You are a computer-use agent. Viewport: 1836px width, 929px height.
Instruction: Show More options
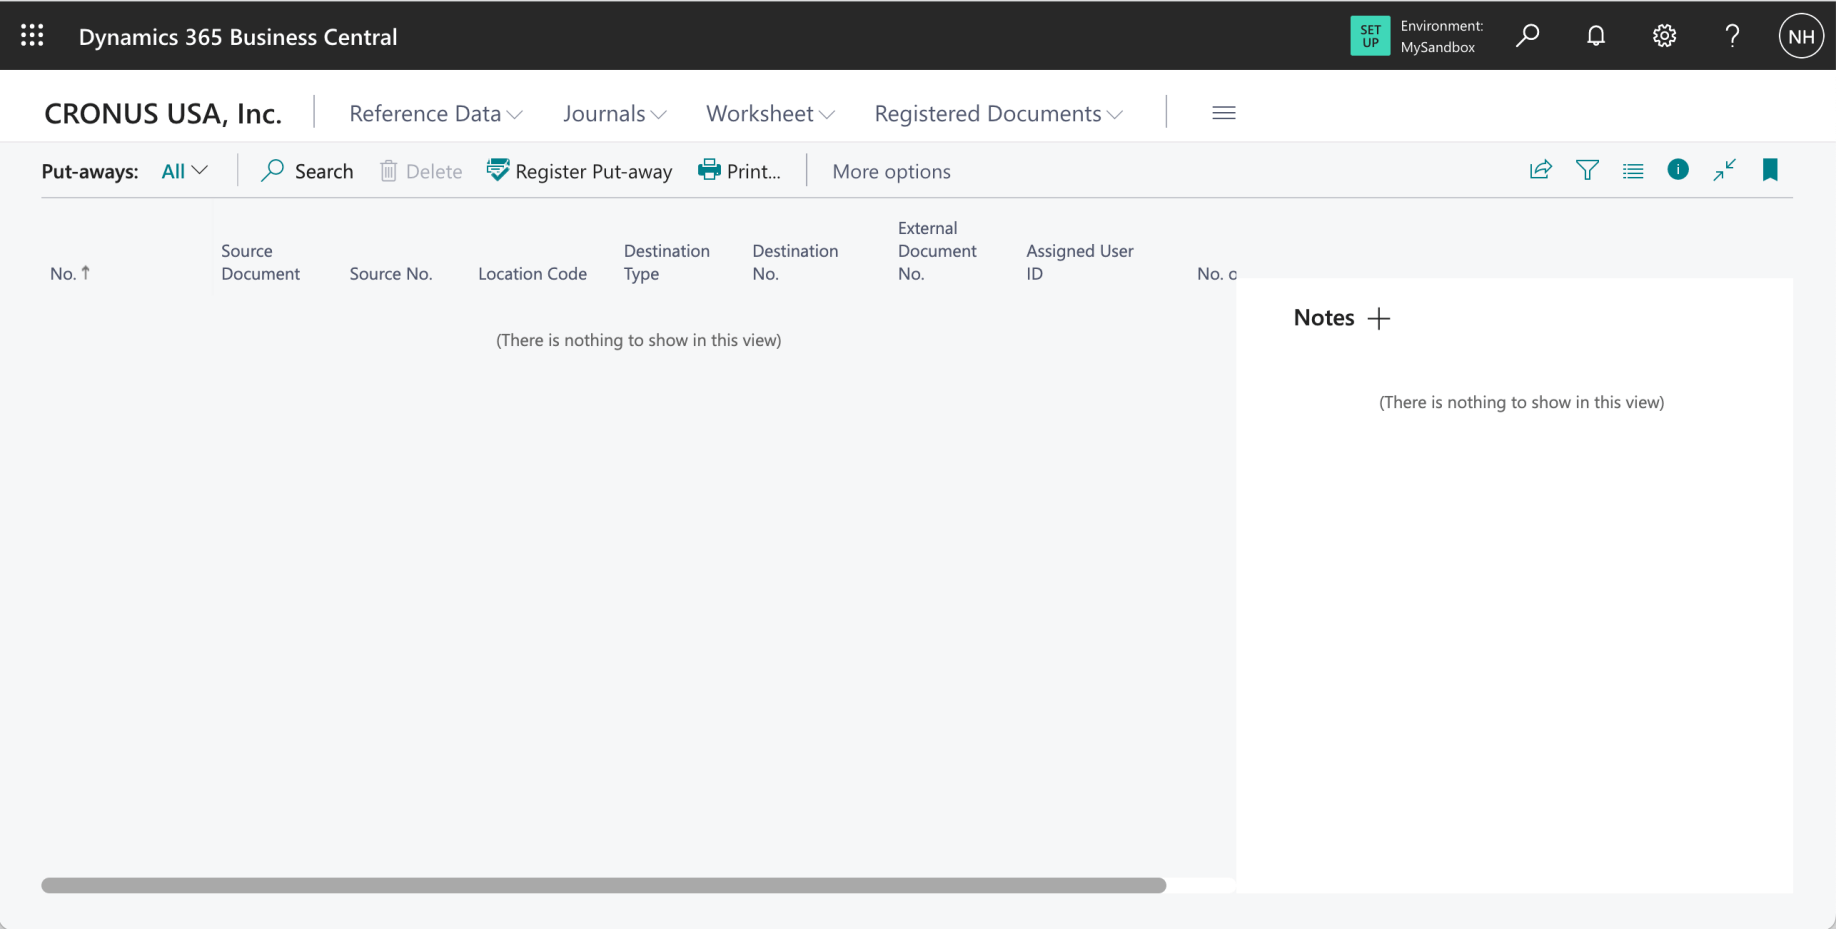(891, 171)
